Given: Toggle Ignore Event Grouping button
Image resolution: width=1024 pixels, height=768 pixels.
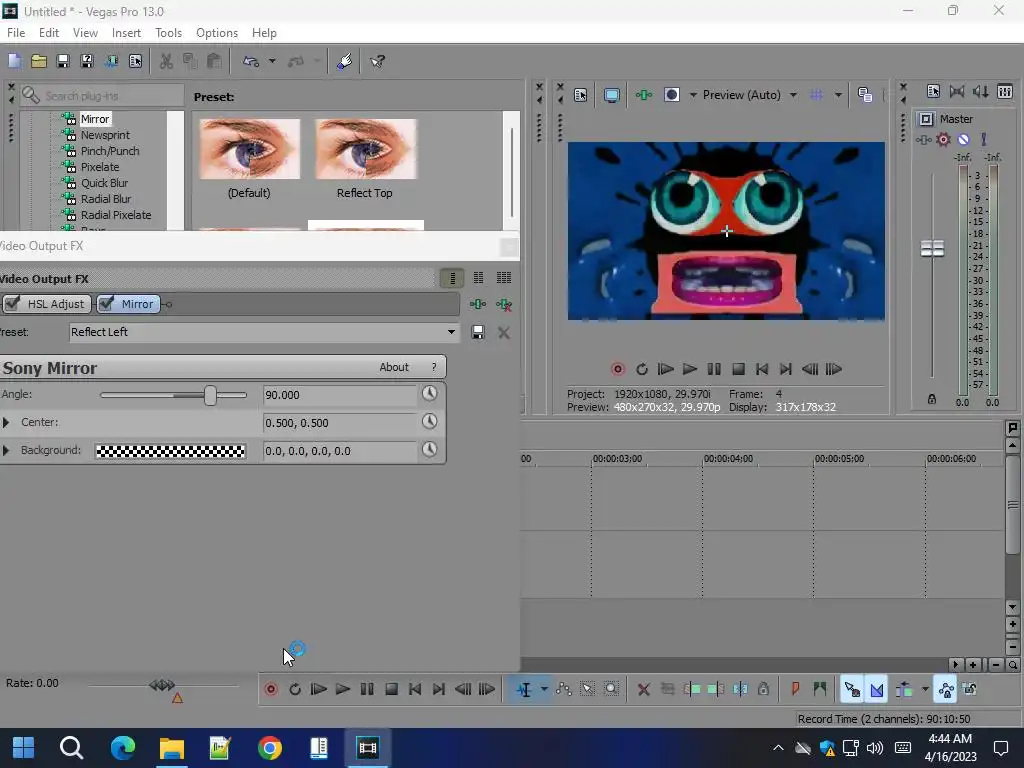Looking at the screenshot, I should click(x=970, y=689).
